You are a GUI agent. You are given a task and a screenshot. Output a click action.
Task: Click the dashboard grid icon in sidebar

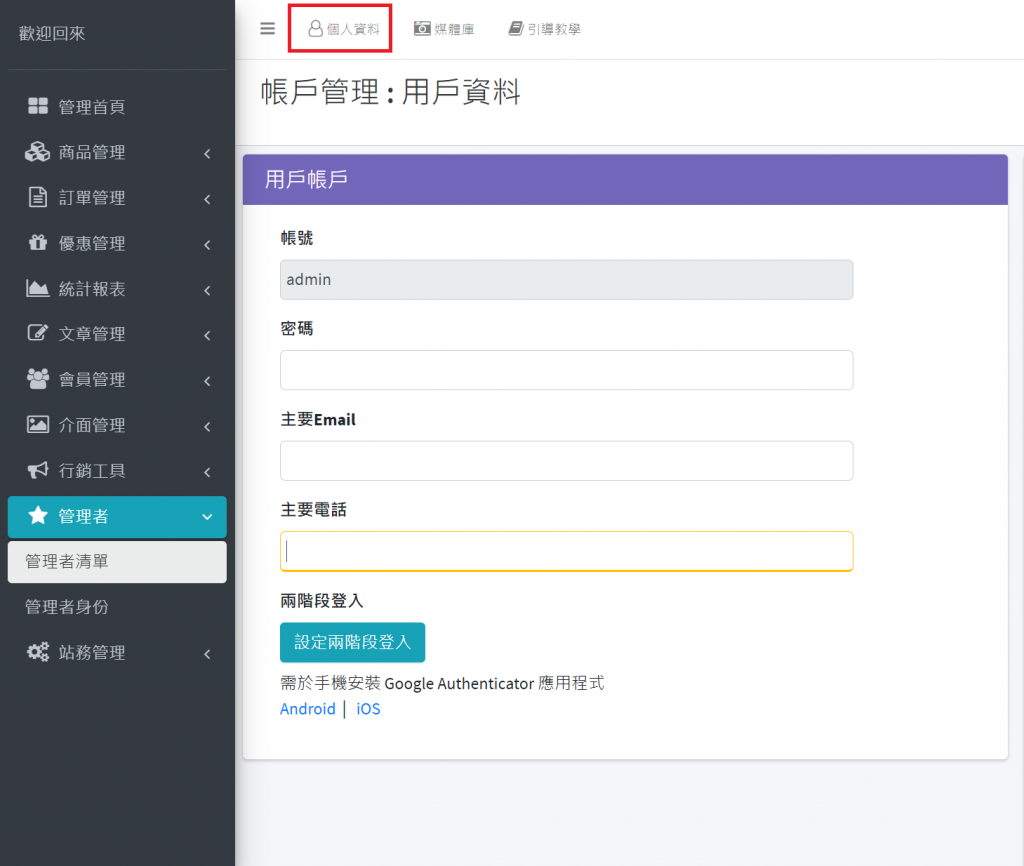(38, 106)
